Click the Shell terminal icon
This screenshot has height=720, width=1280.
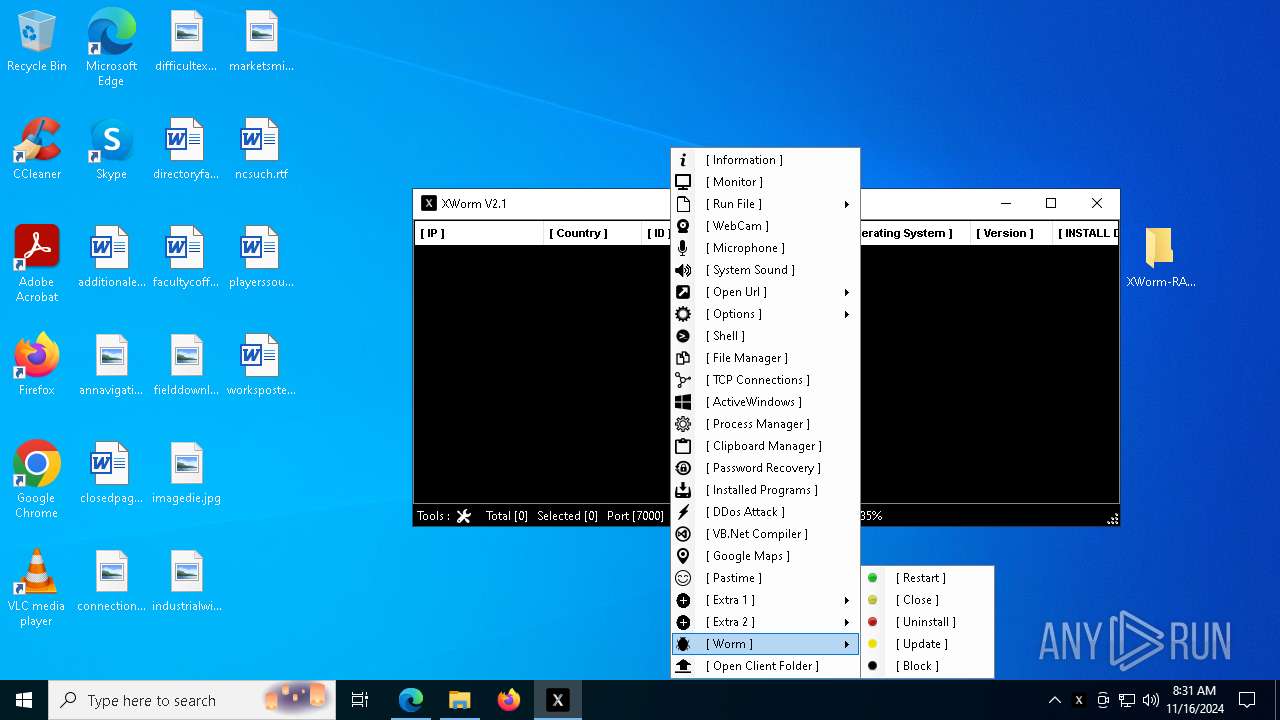click(x=683, y=336)
